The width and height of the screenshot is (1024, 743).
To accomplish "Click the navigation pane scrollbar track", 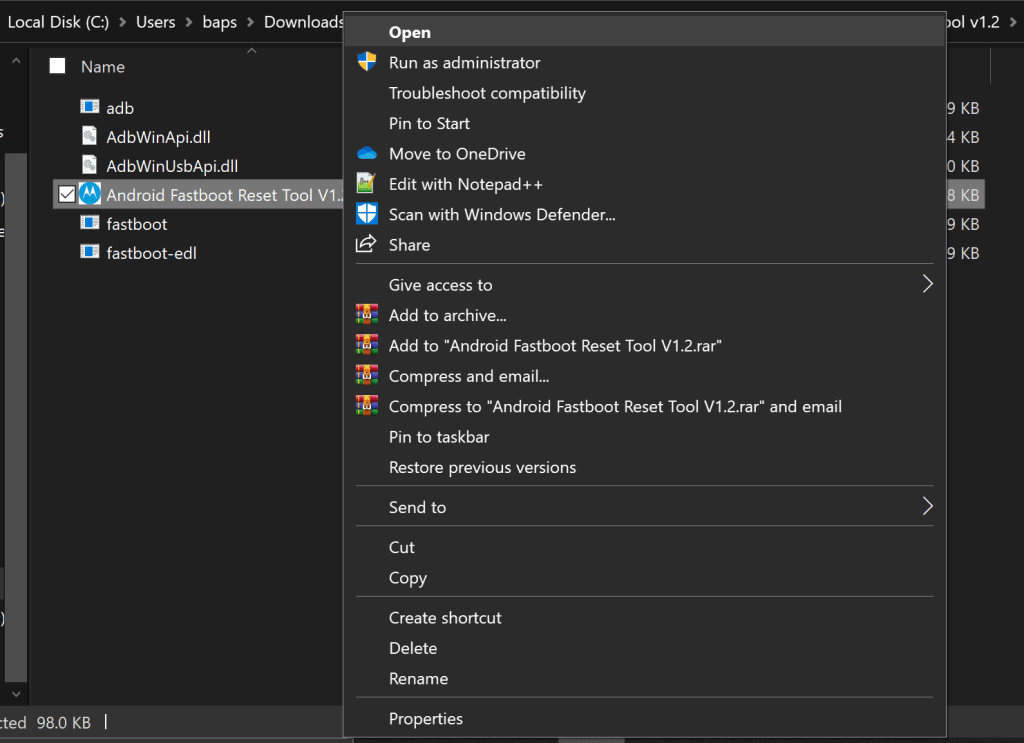I will coord(16,418).
